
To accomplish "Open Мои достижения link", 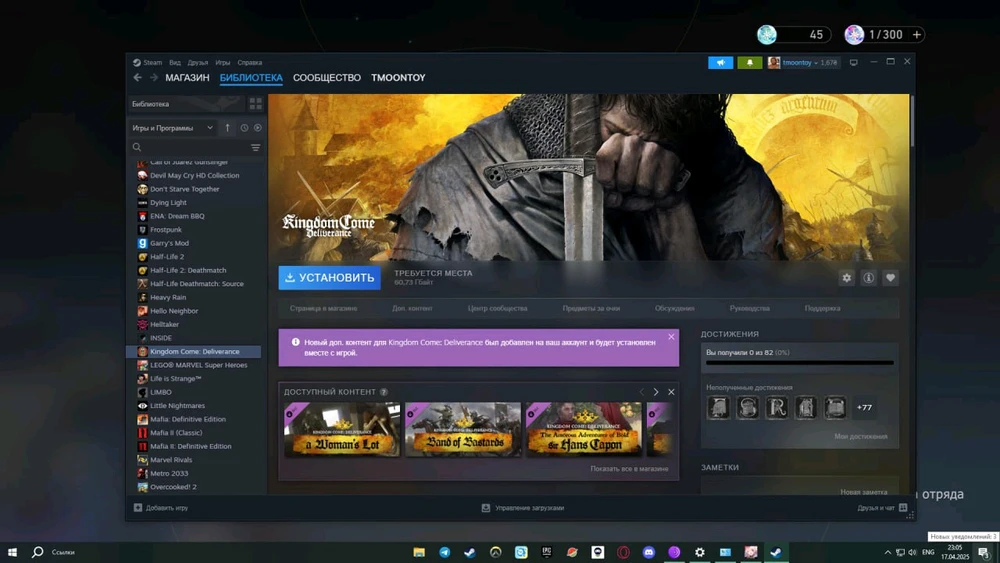I will tap(860, 437).
